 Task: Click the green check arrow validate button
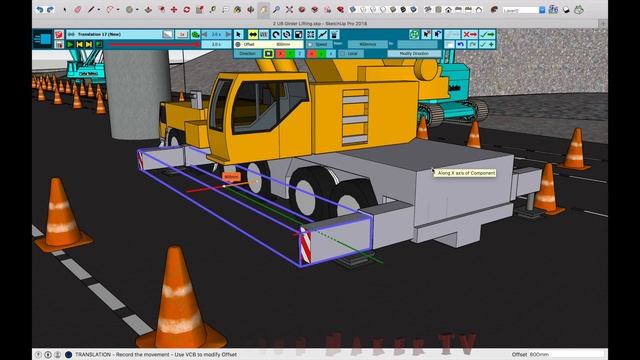tap(487, 35)
